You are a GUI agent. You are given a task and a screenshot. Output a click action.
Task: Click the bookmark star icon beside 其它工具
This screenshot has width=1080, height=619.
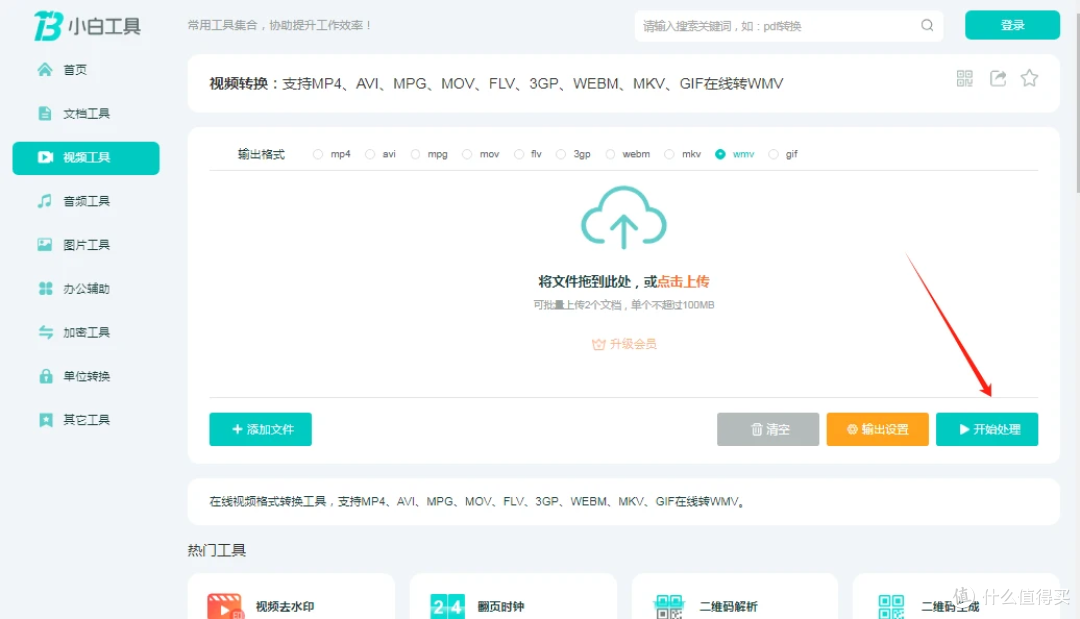point(45,420)
